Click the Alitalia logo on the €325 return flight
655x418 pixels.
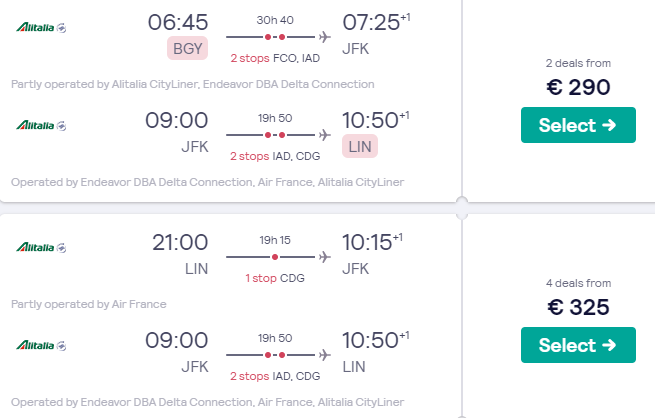point(40,345)
